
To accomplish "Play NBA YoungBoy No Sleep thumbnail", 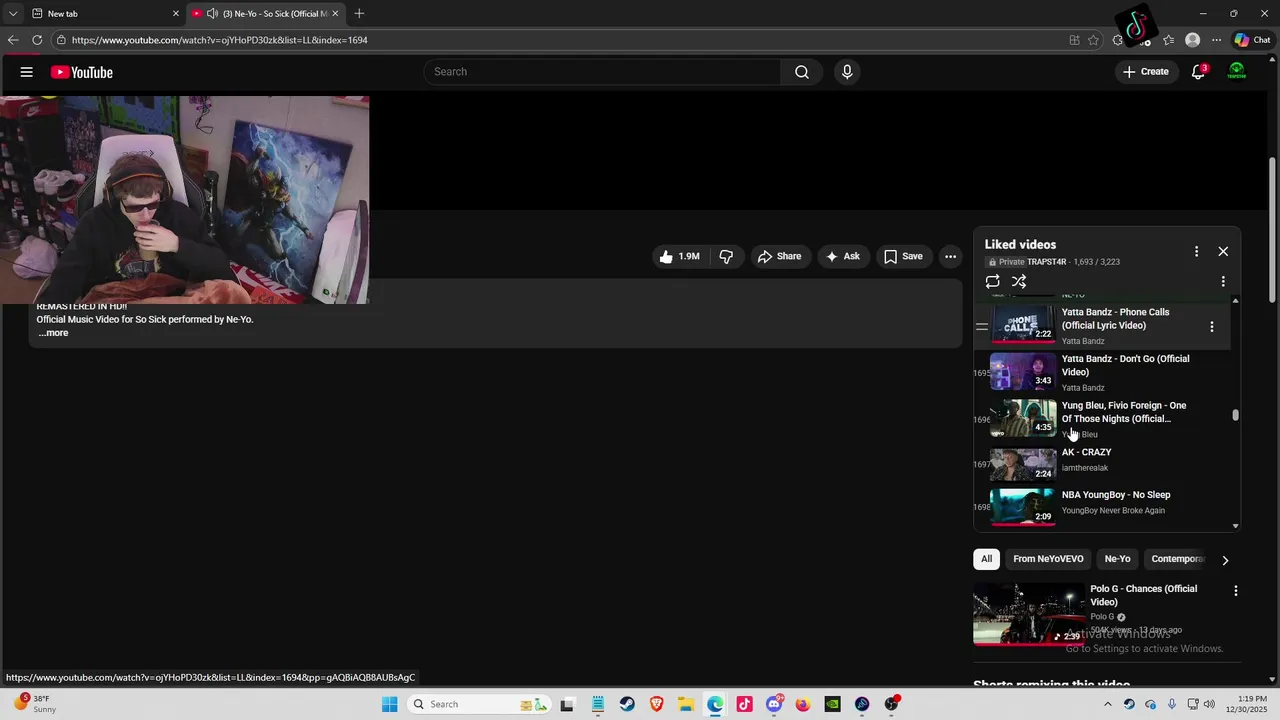I will click(x=1023, y=507).
